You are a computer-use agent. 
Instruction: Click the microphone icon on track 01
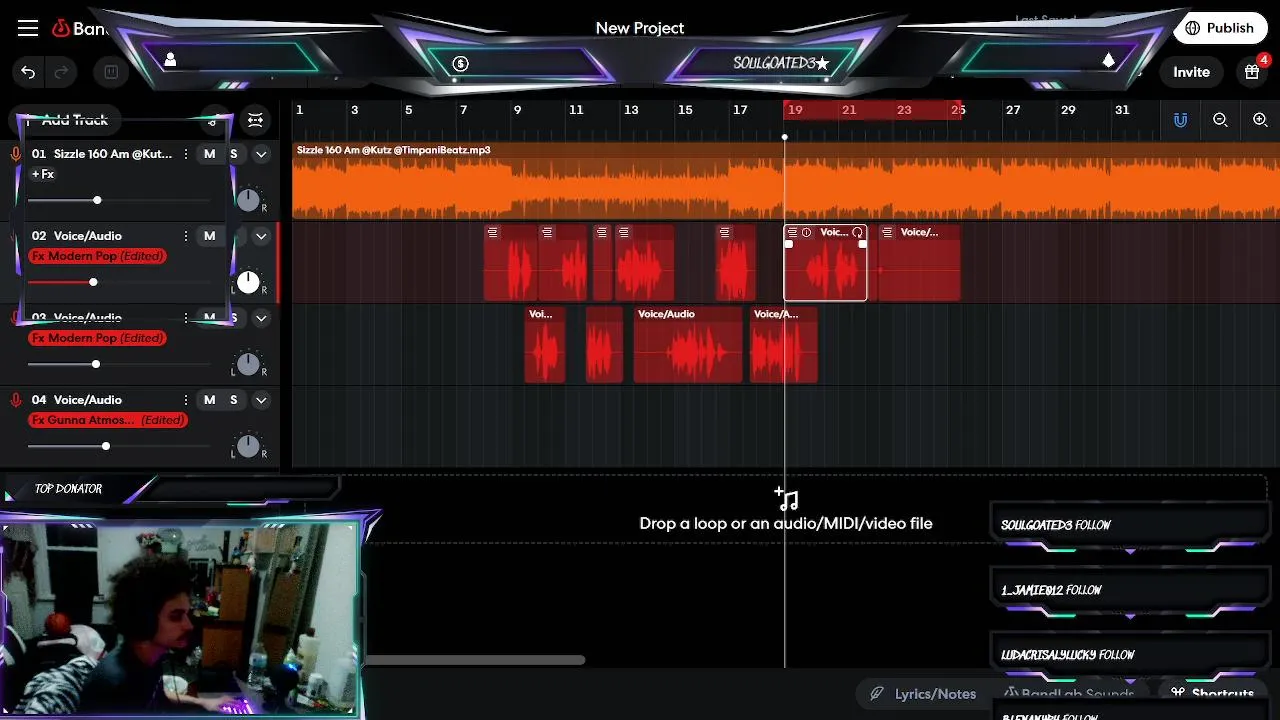pyautogui.click(x=15, y=154)
